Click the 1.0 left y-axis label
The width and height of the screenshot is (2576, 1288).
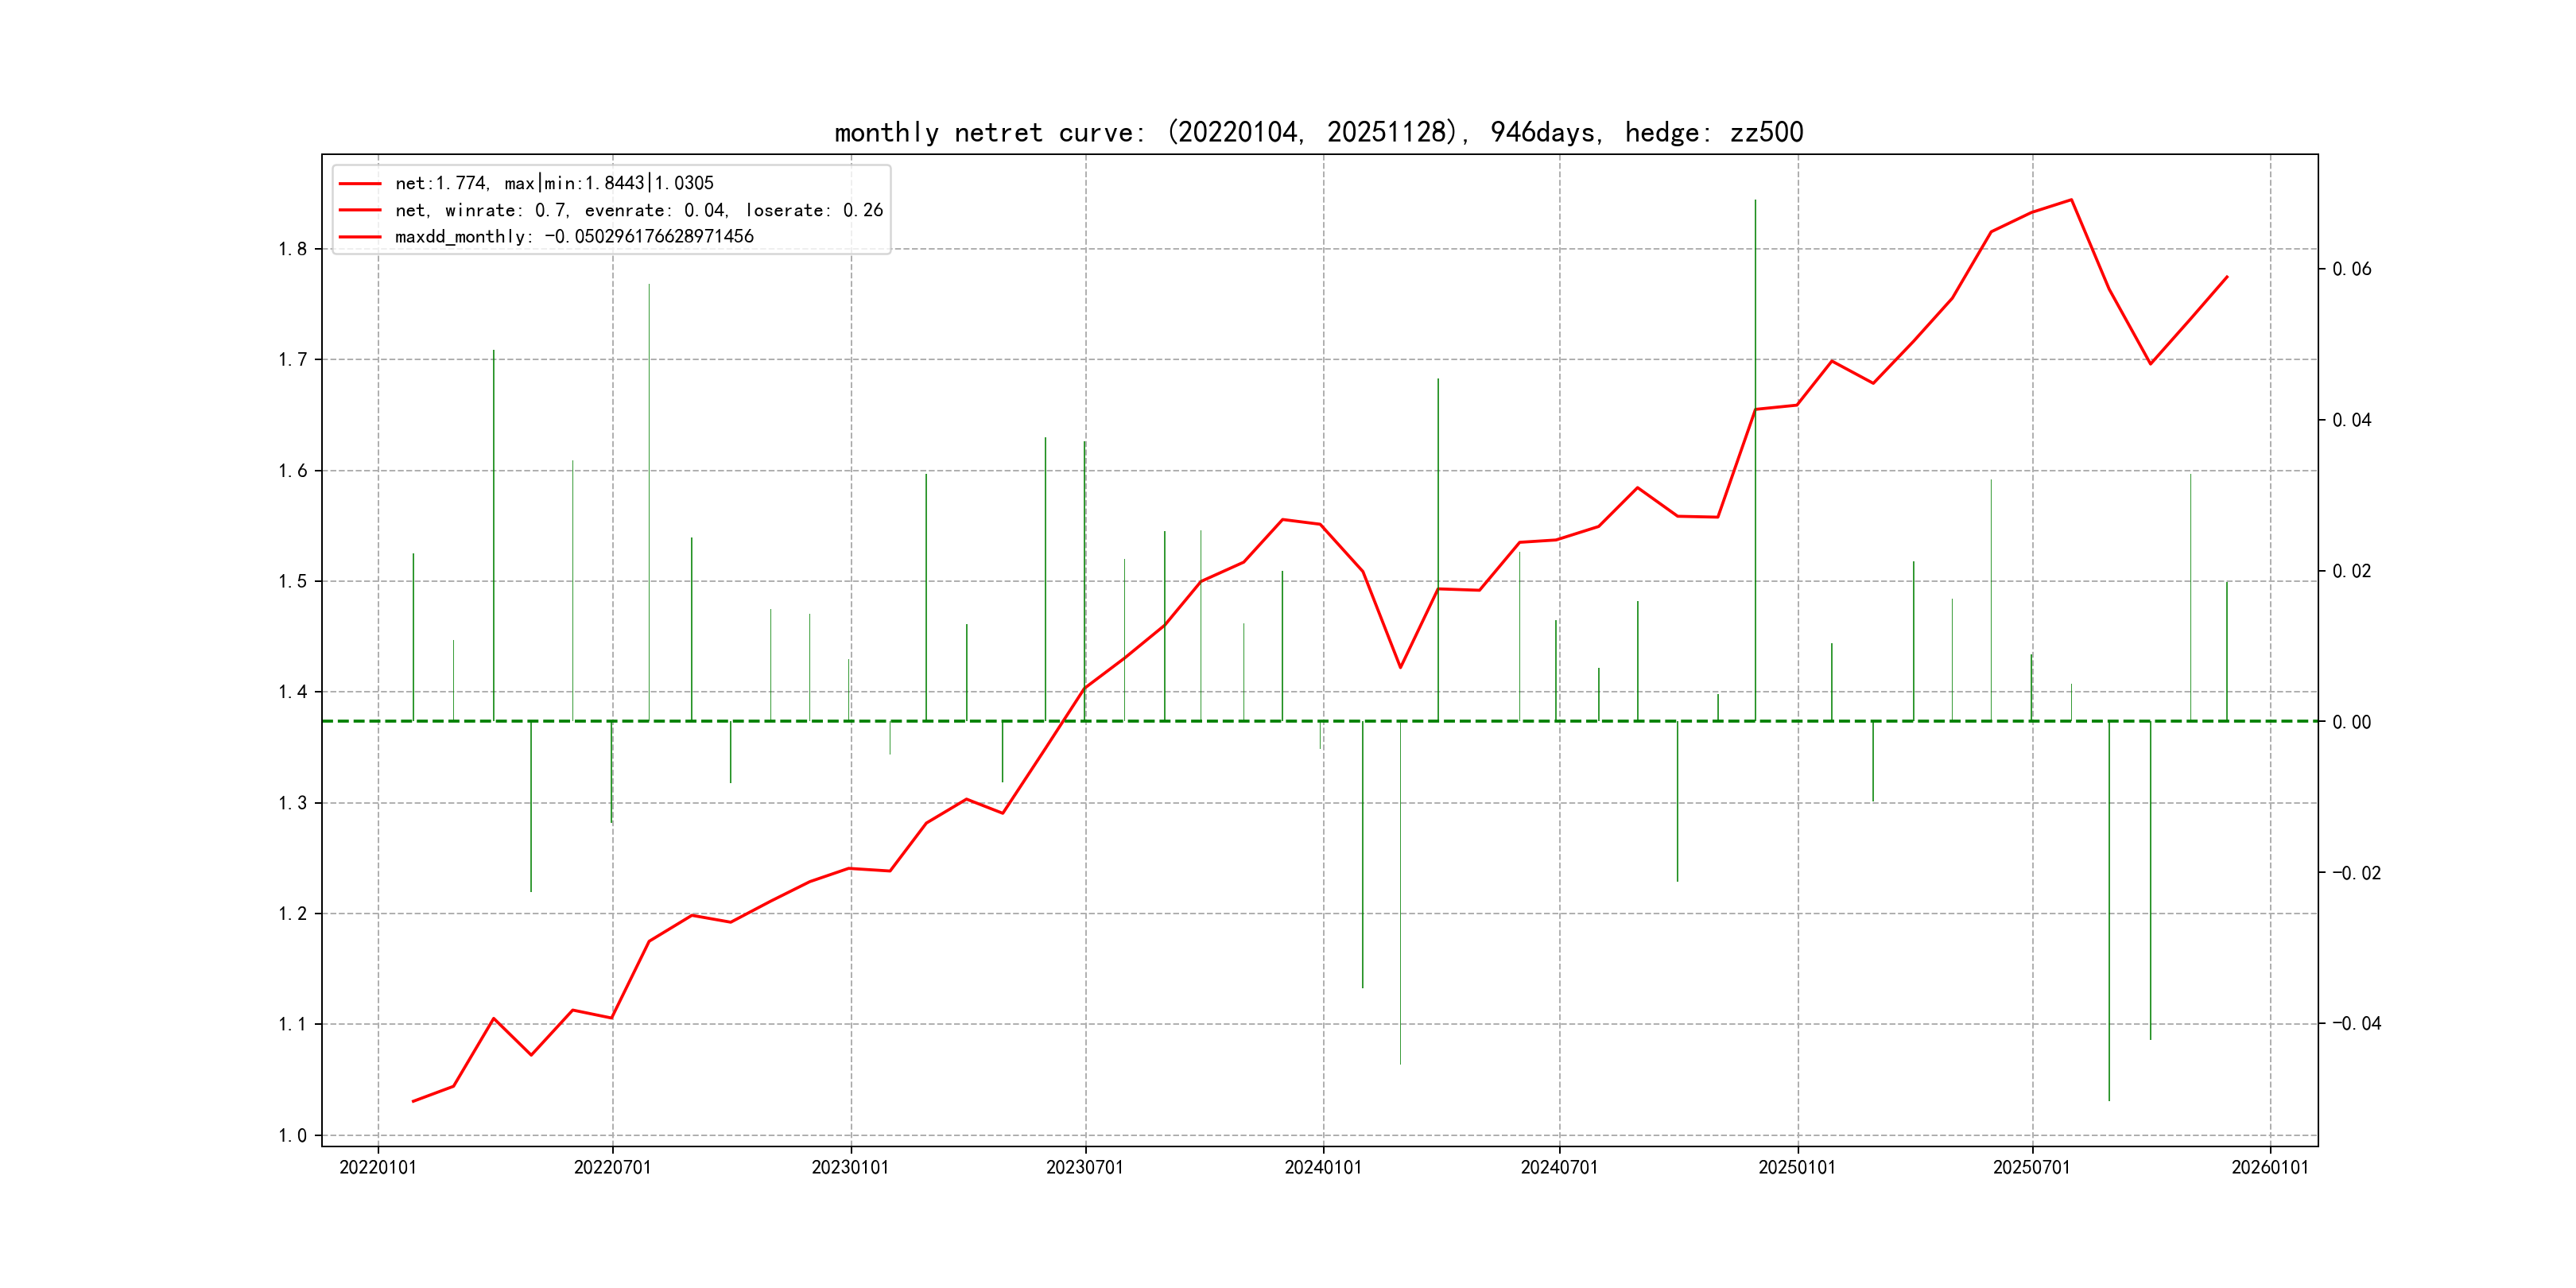click(292, 1136)
